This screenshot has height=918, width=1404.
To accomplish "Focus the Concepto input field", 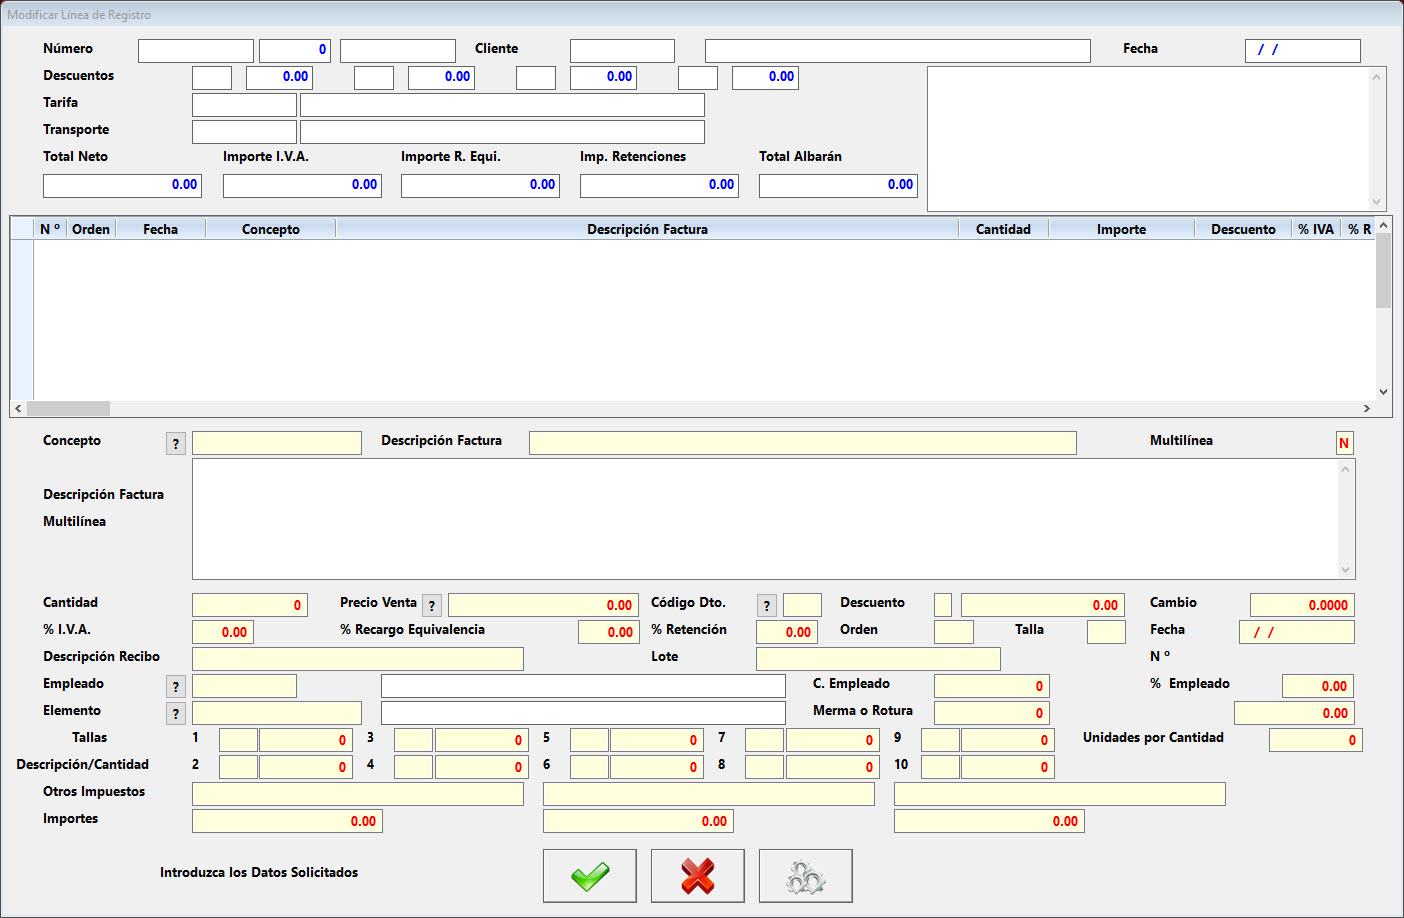I will coord(277,443).
